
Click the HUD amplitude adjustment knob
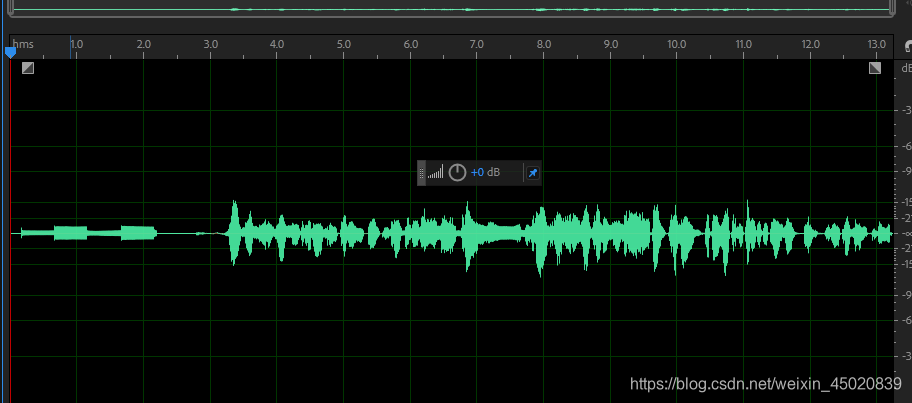pyautogui.click(x=458, y=172)
